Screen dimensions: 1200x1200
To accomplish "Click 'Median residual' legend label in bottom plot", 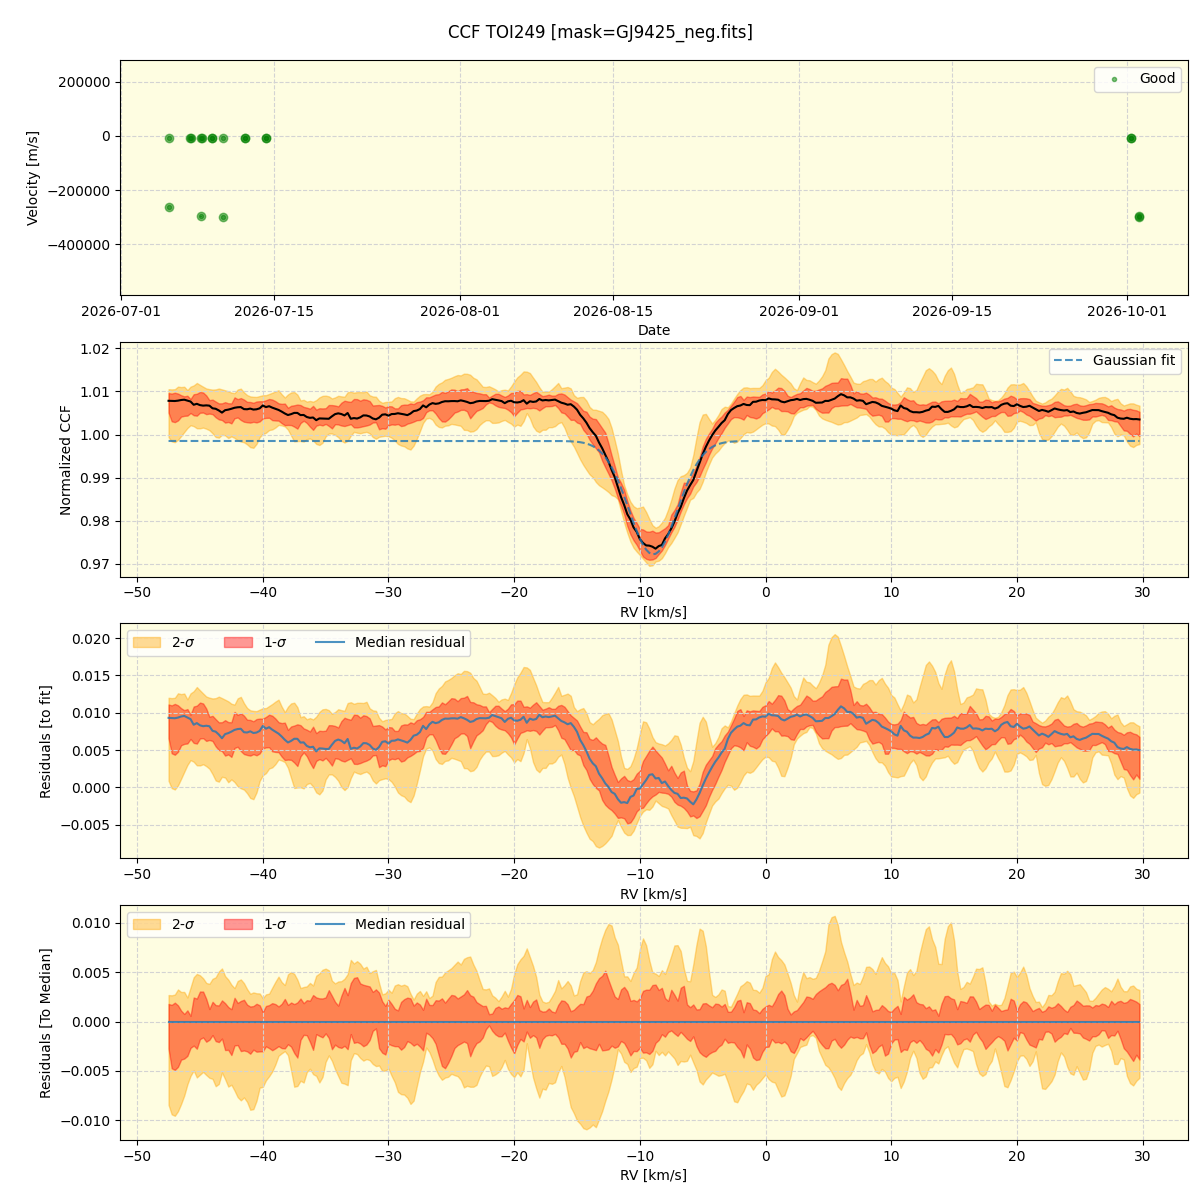I will coord(410,924).
